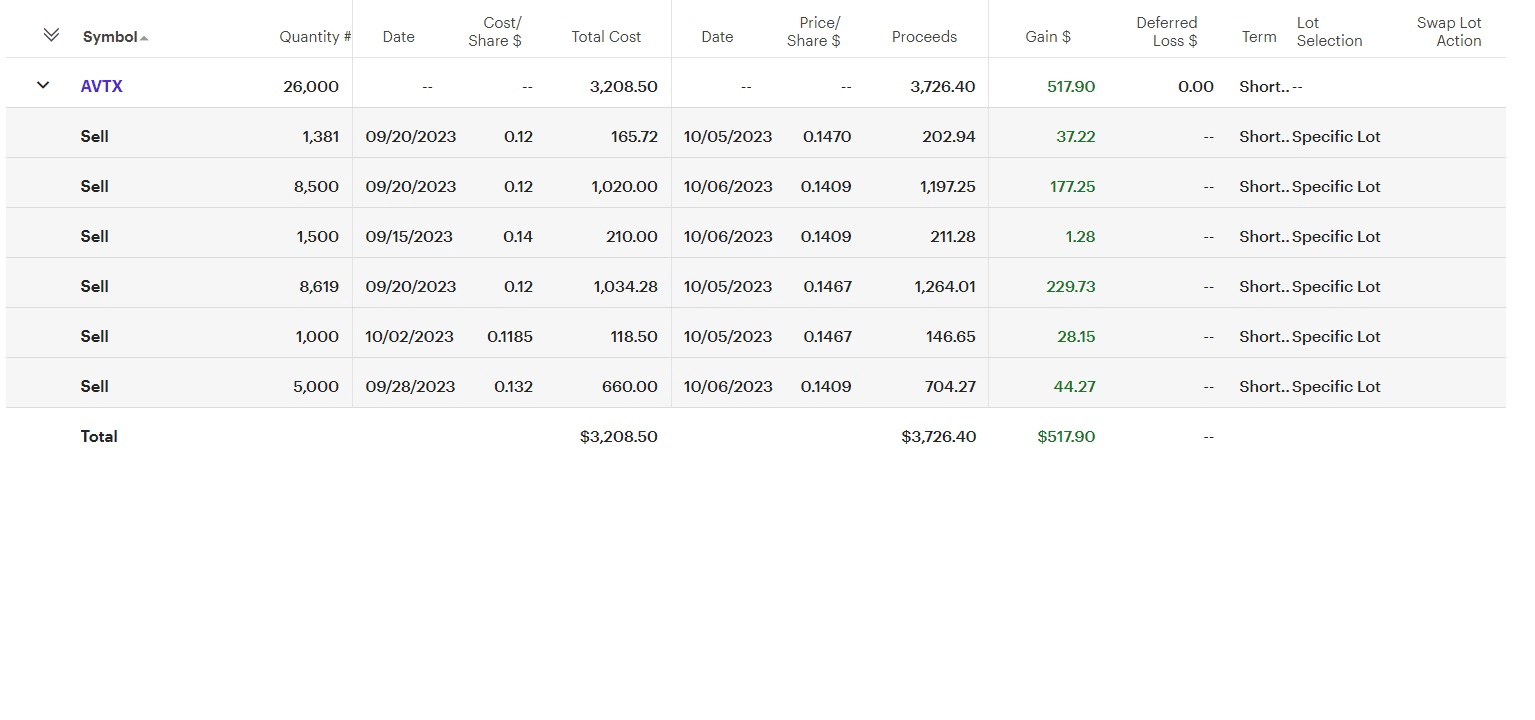Image resolution: width=1535 pixels, height=720 pixels.
Task: Click the 229.73 gain value
Action: click(1071, 287)
